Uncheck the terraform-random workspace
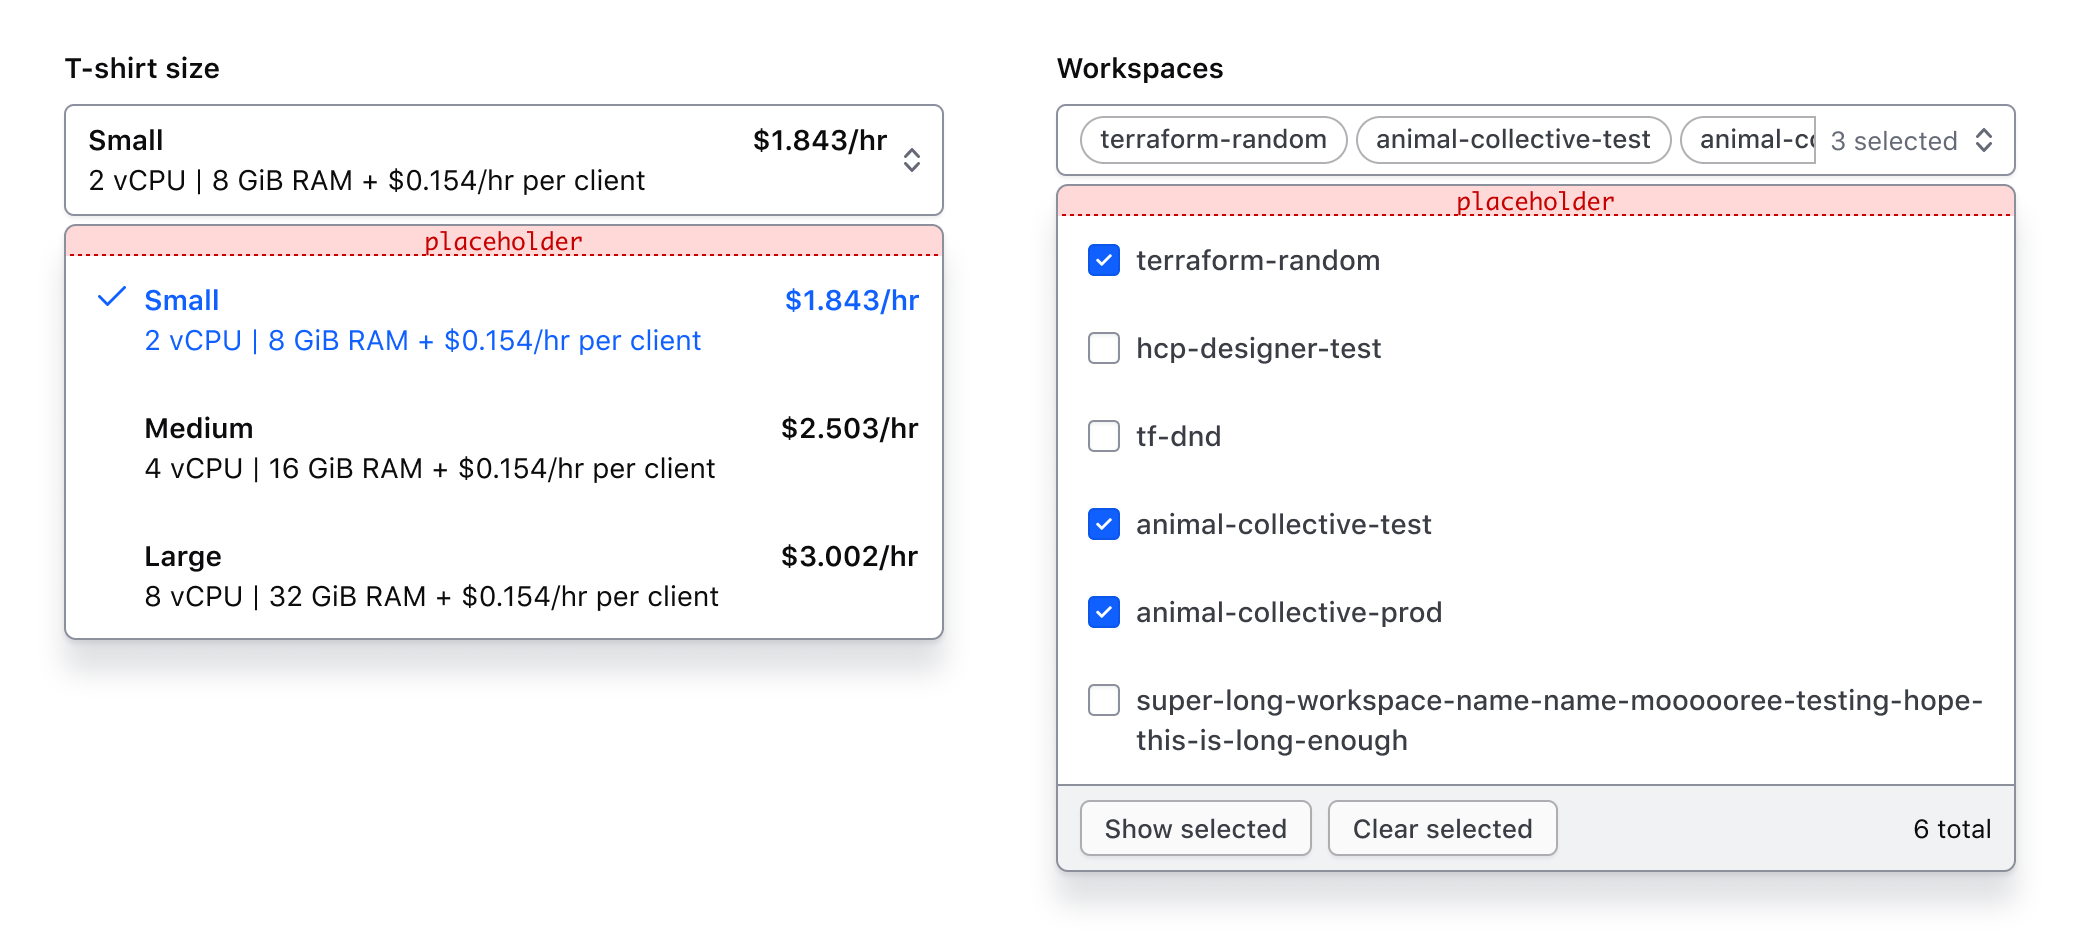Screen dimensions: 2080x936 (1103, 260)
